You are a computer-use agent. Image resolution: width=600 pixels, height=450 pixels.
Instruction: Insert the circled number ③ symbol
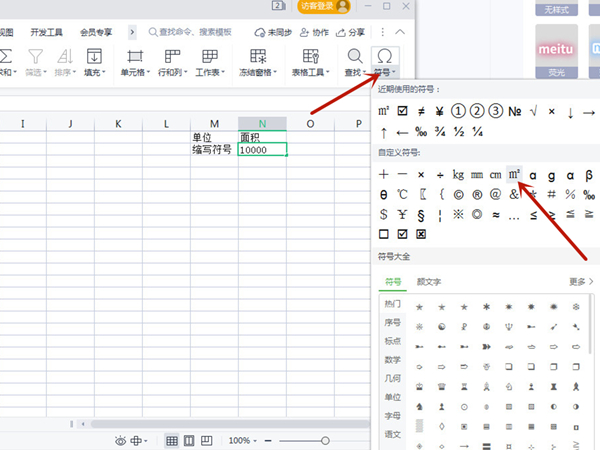(x=496, y=111)
